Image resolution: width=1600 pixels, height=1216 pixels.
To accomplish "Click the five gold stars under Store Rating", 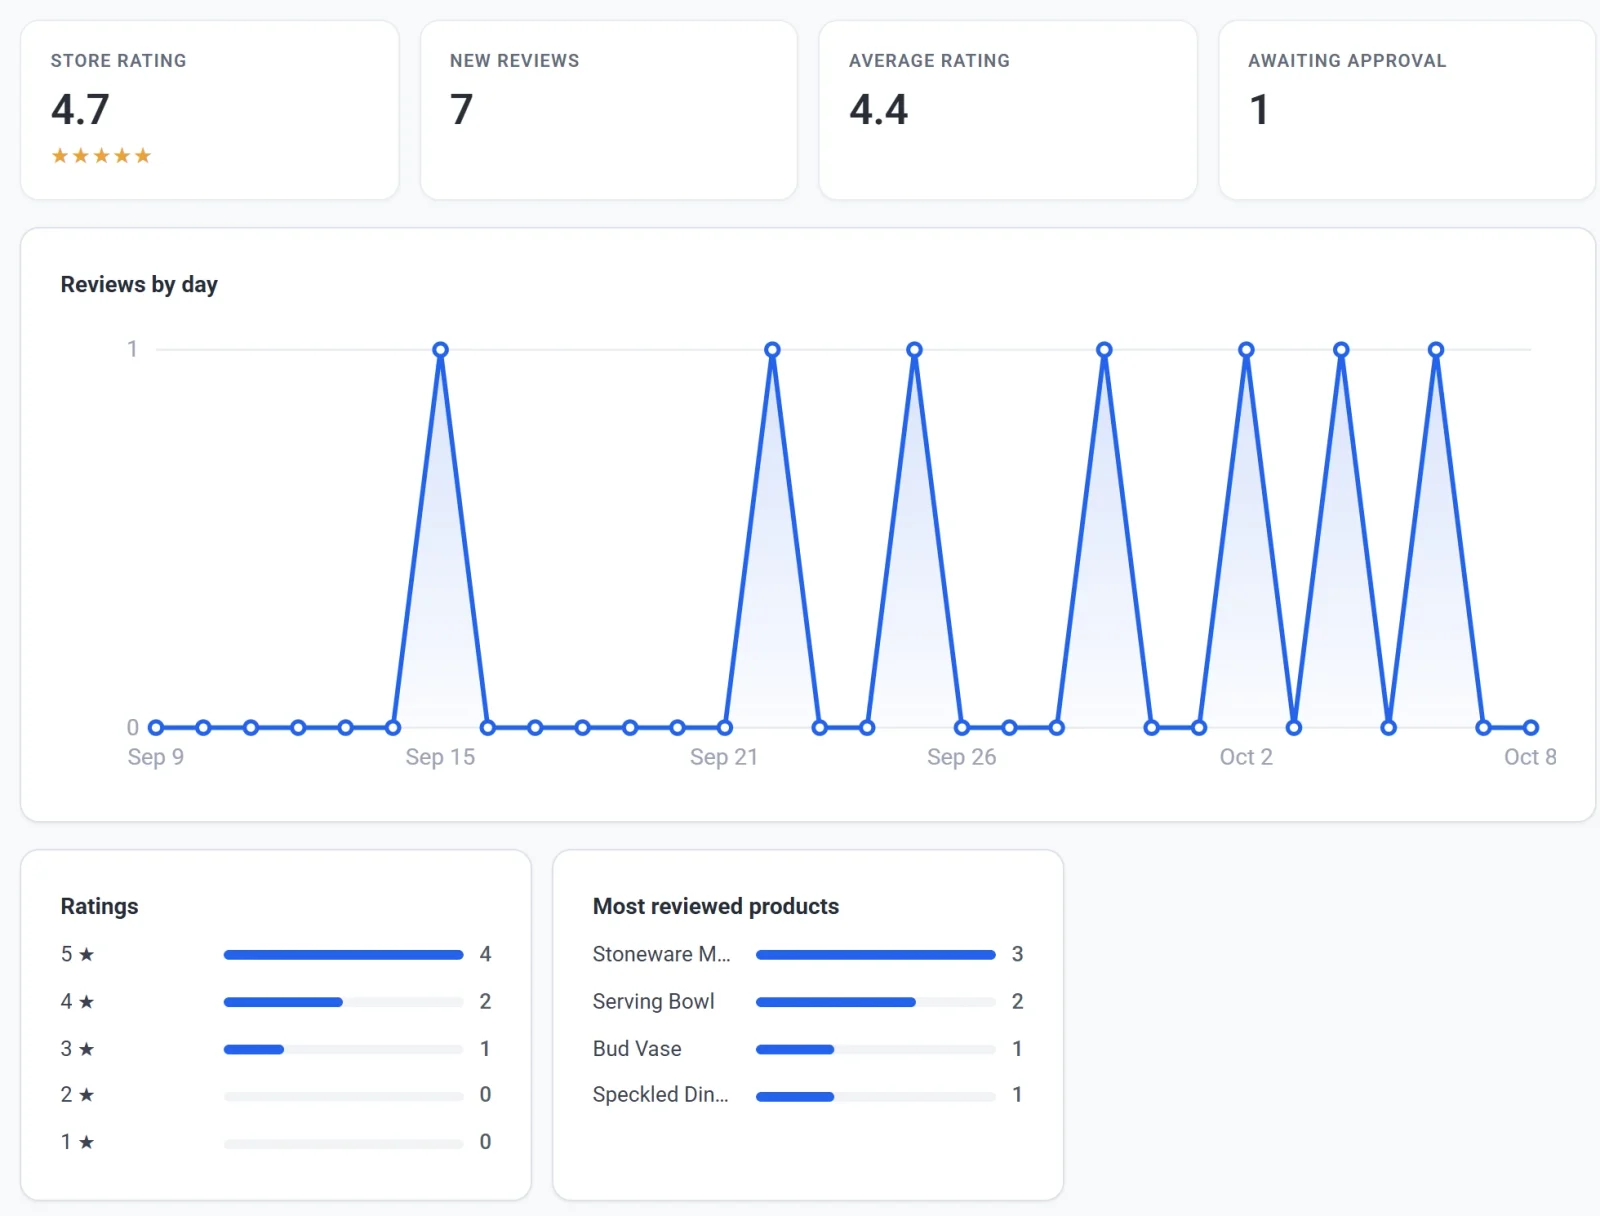I will [101, 156].
